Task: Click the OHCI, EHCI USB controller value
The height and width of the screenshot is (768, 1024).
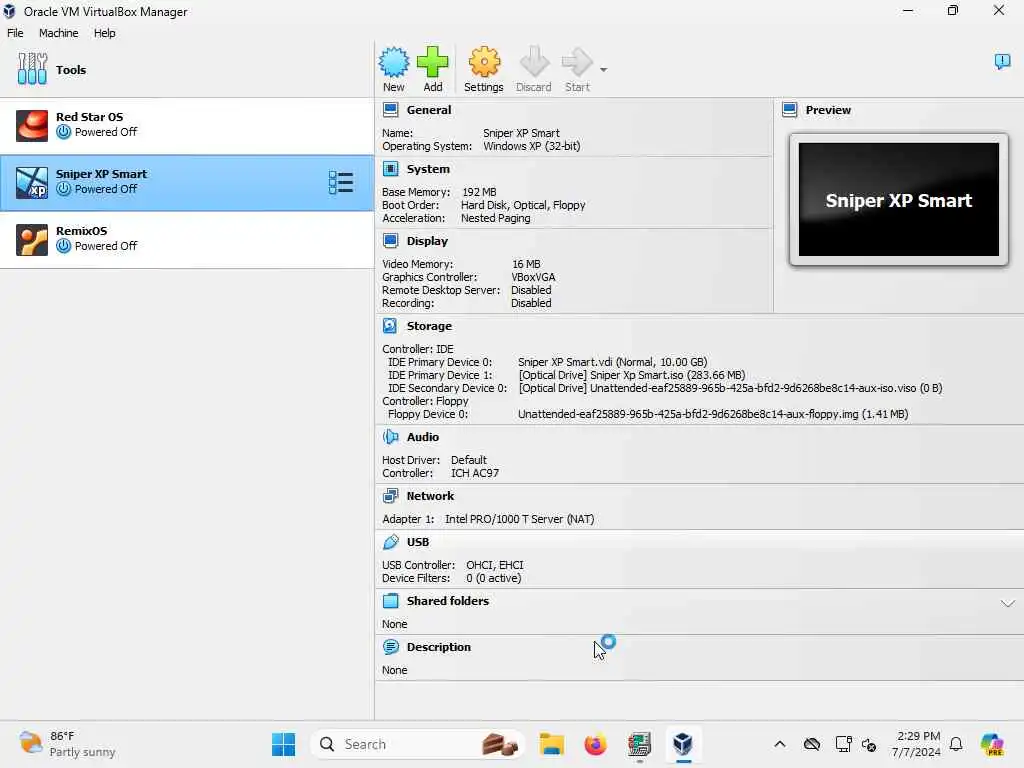Action: [x=494, y=565]
